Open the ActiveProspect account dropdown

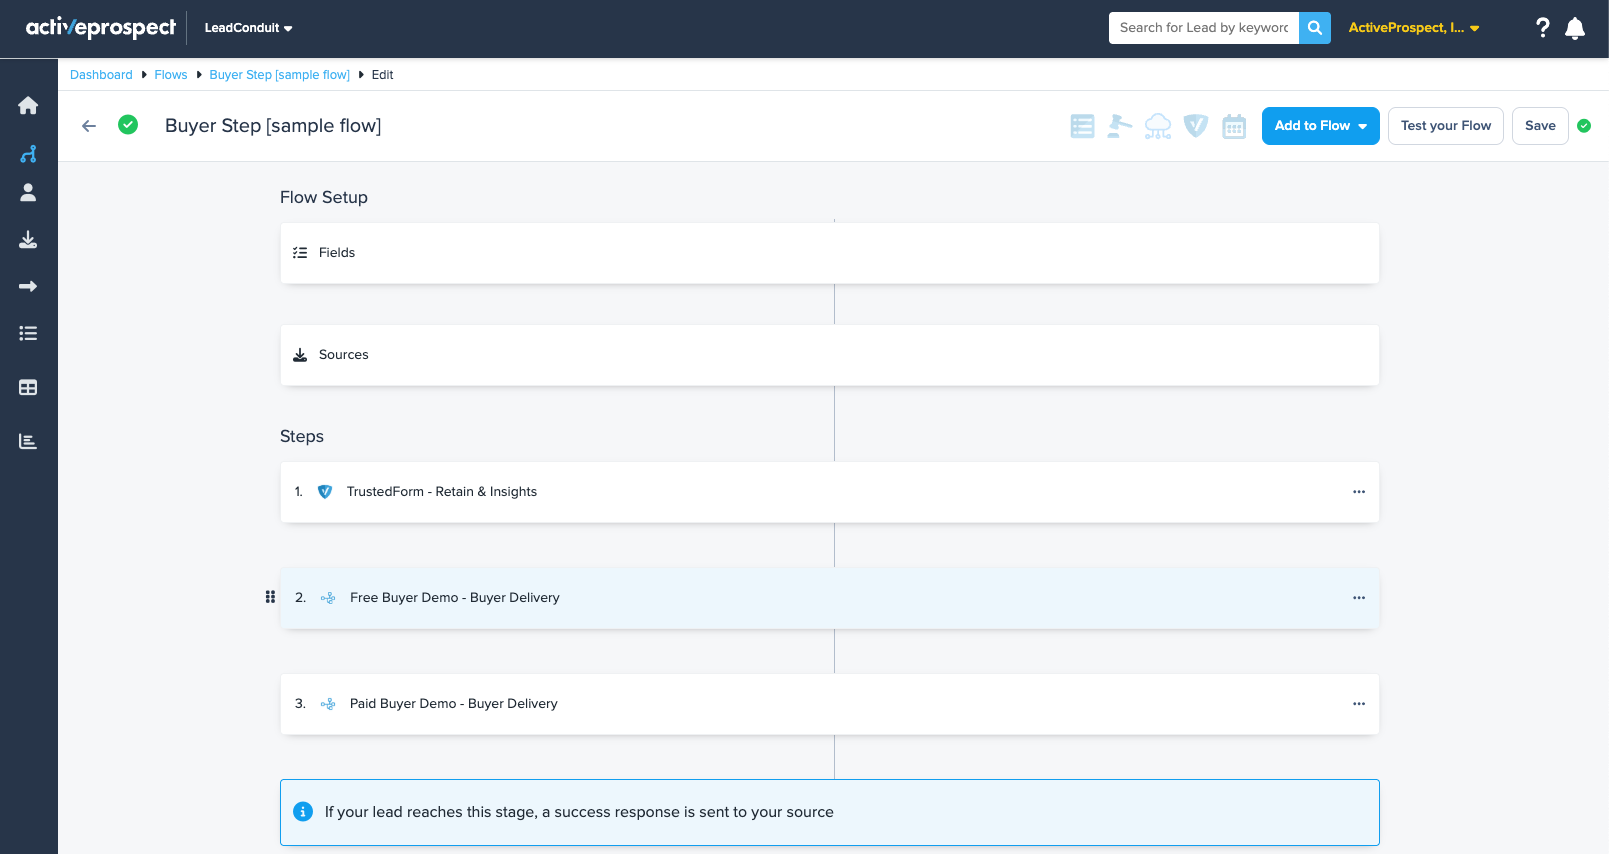(1414, 28)
